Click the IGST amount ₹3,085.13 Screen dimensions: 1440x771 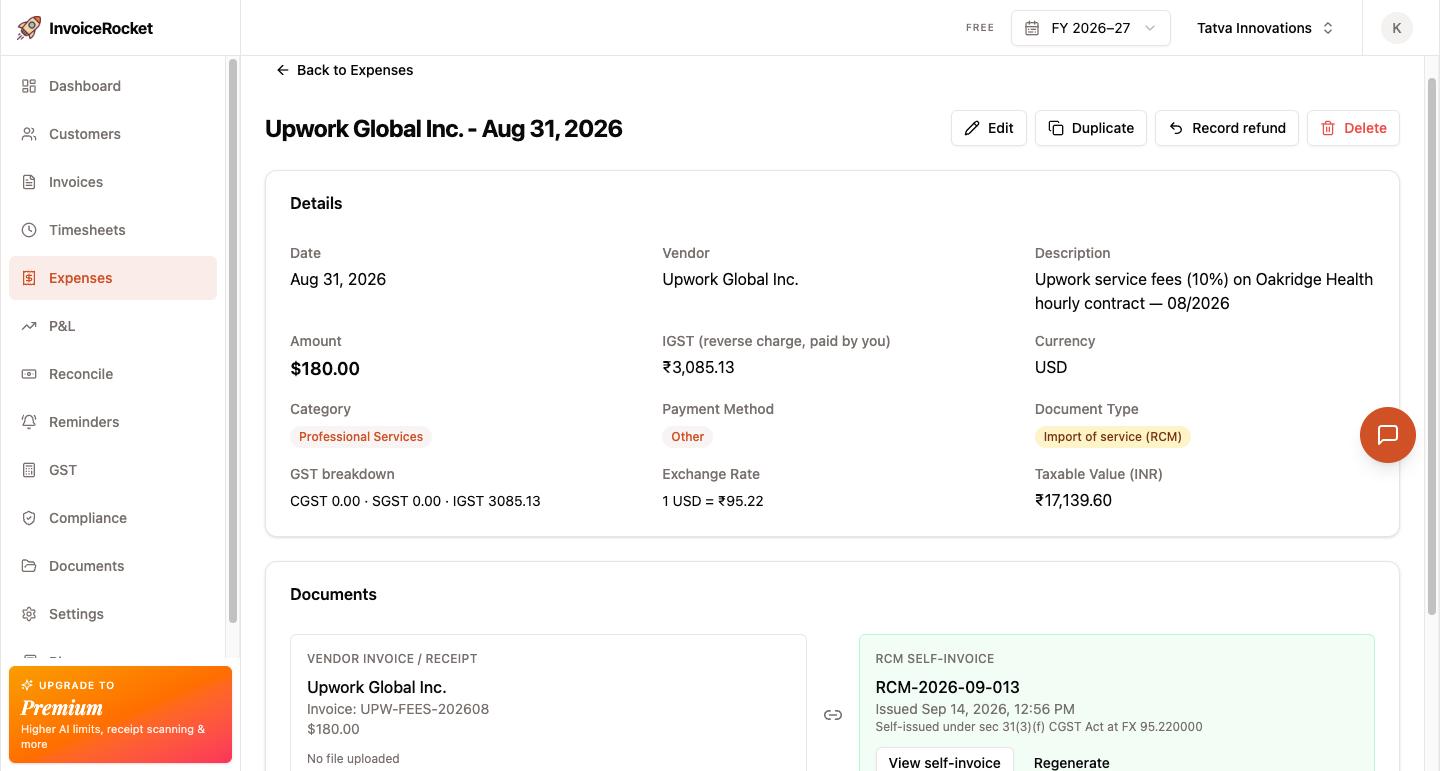[x=698, y=367]
